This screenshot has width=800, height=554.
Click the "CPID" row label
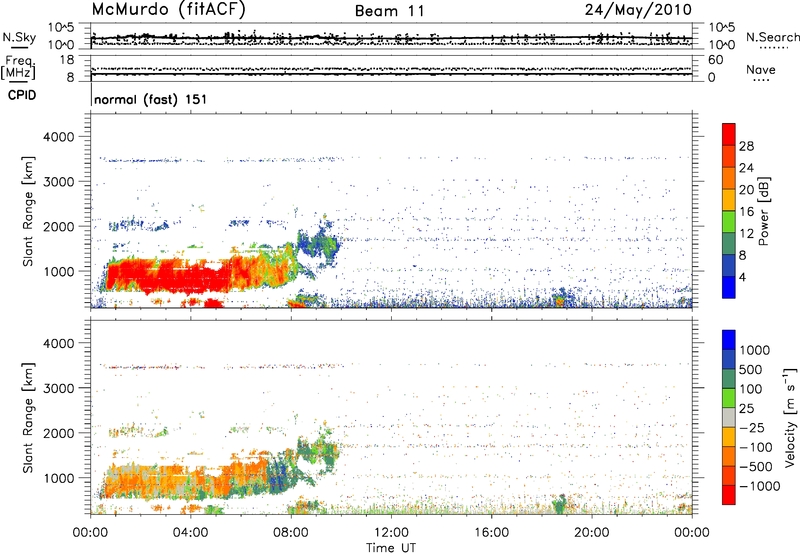tap(22, 95)
